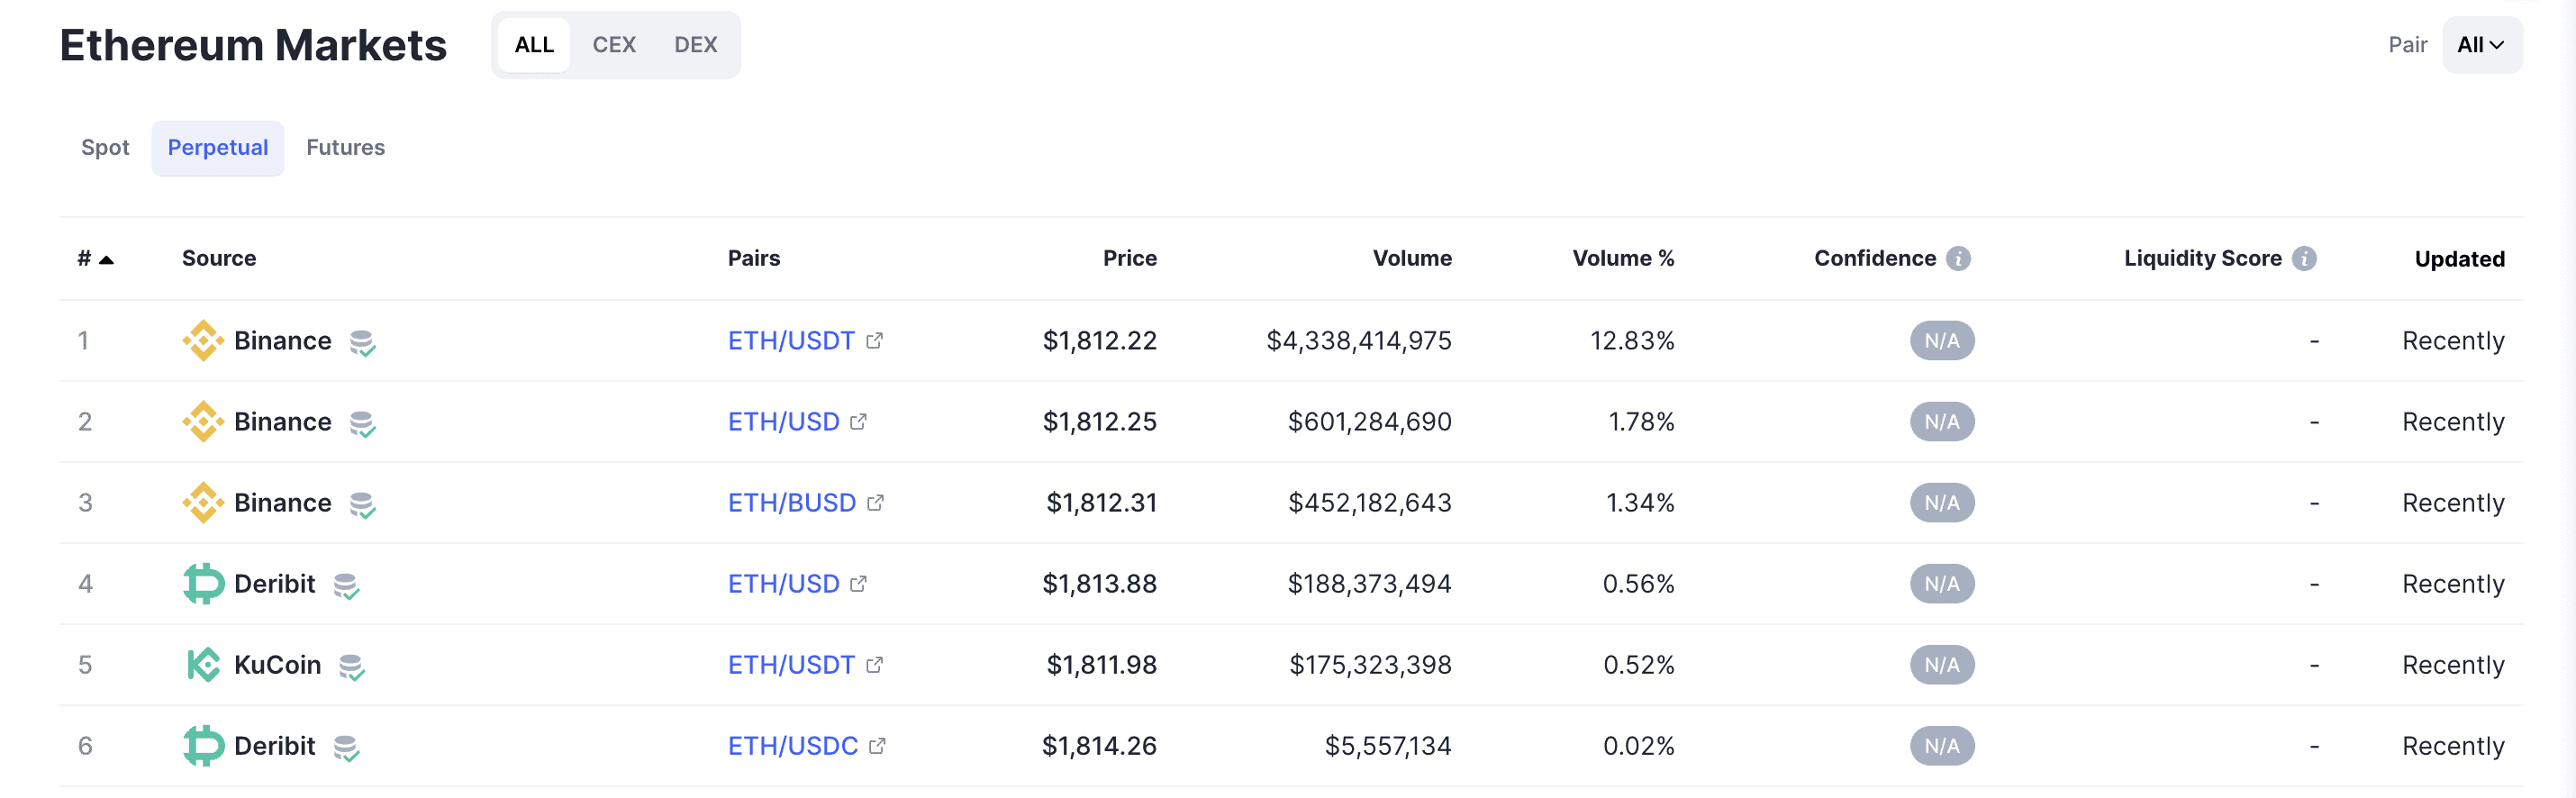Click the N/A confidence badge for KuCoin
The image size is (2576, 798).
click(1941, 665)
